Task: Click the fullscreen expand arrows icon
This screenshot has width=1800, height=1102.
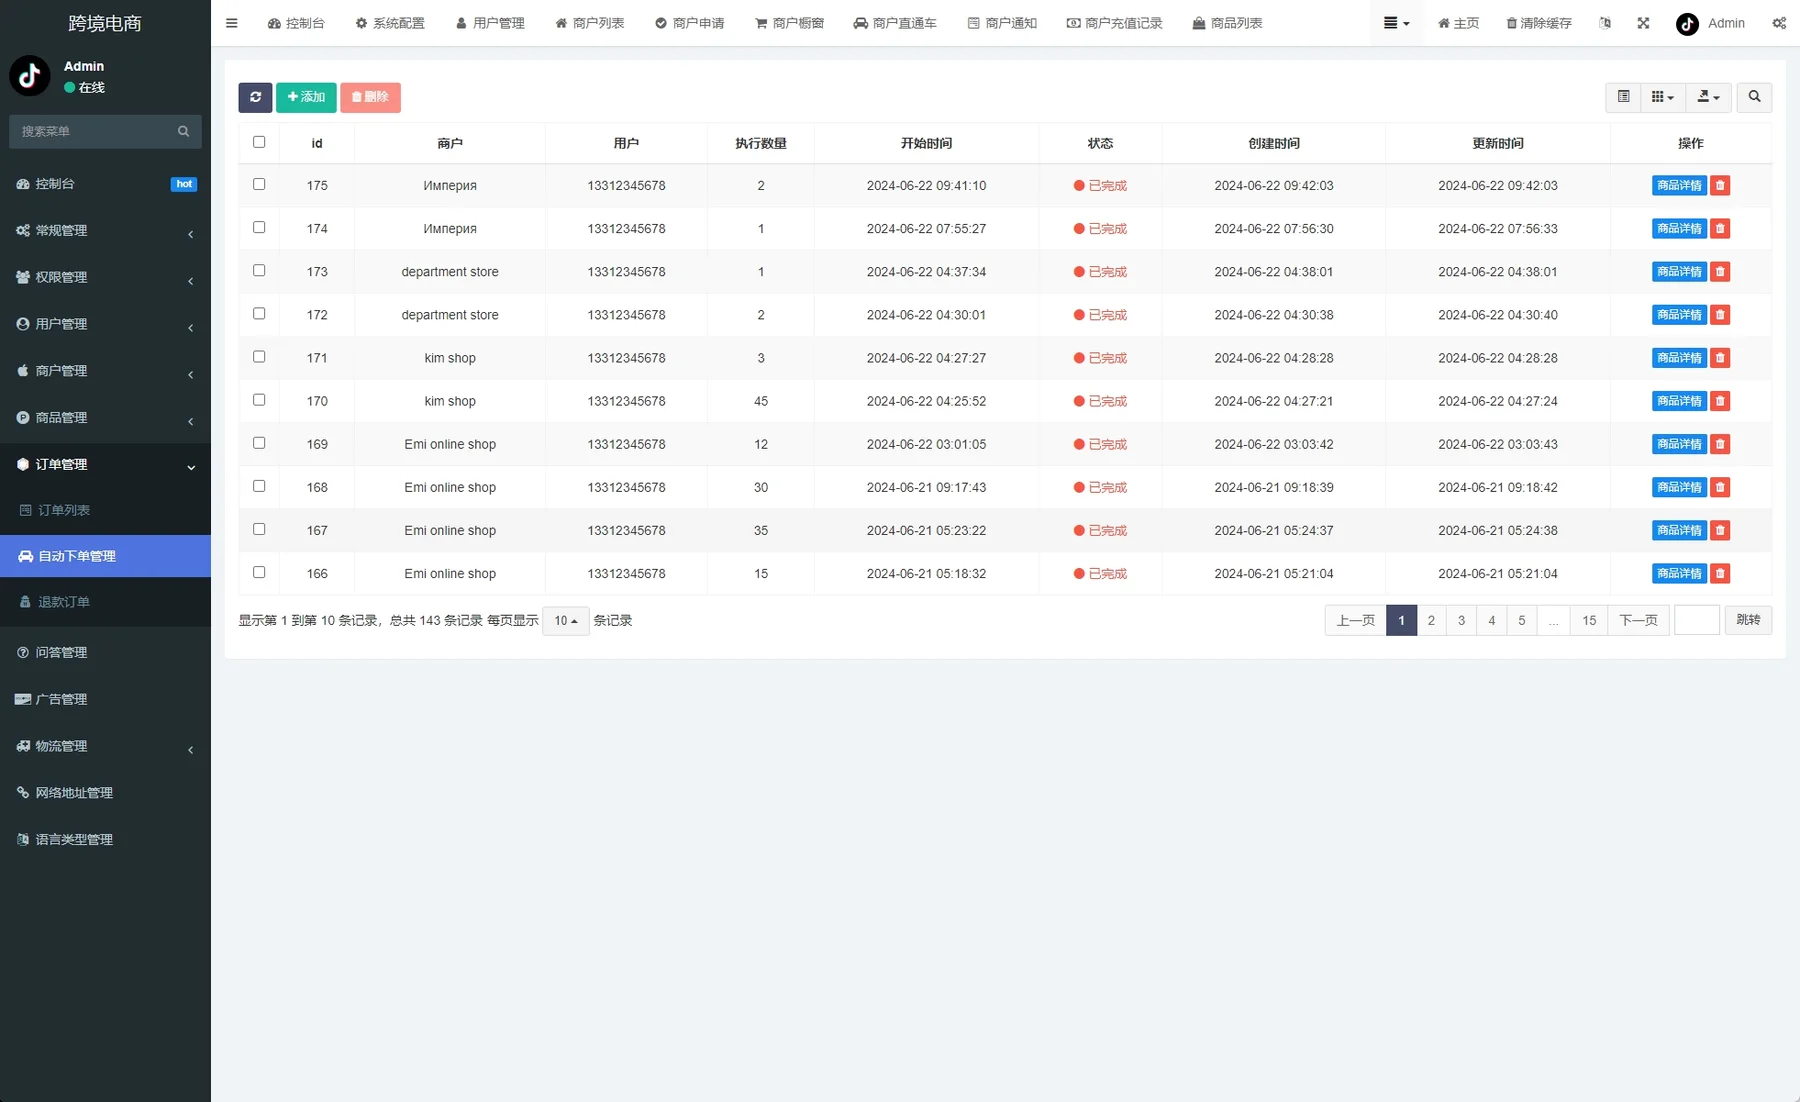Action: [x=1643, y=23]
